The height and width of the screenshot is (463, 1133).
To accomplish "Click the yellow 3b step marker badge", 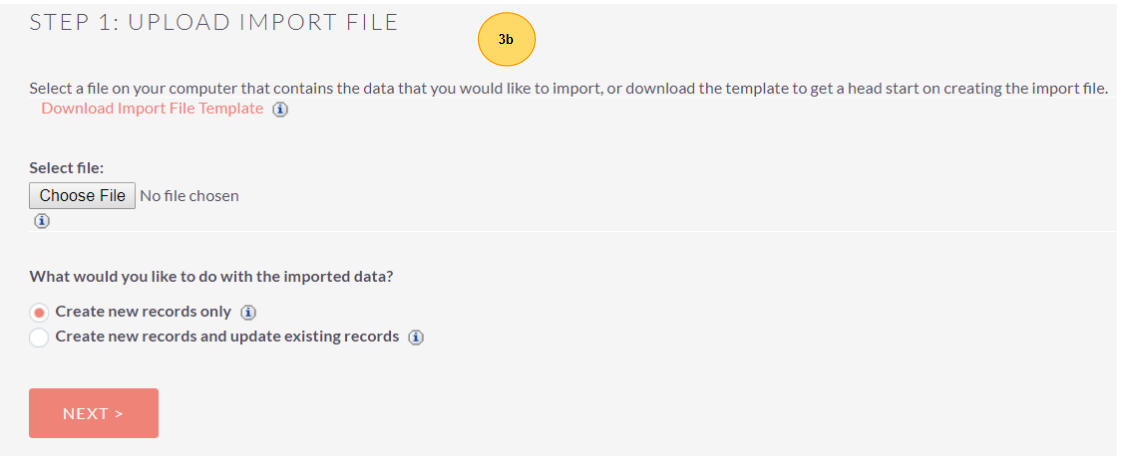I will pos(506,40).
